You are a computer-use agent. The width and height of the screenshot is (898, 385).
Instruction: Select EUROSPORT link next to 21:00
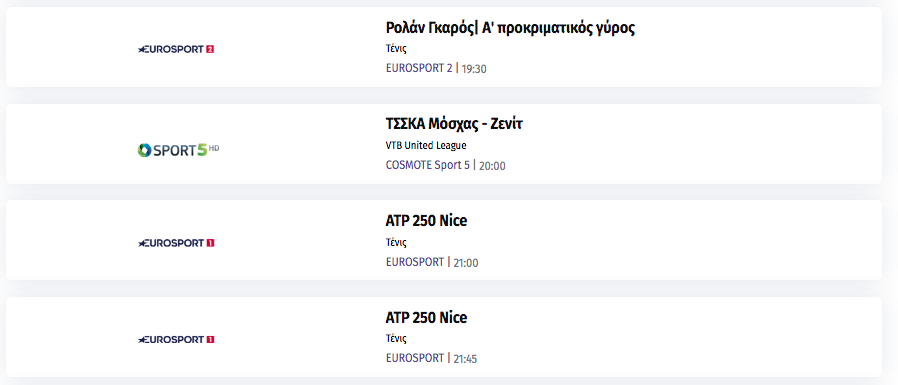pyautogui.click(x=415, y=262)
